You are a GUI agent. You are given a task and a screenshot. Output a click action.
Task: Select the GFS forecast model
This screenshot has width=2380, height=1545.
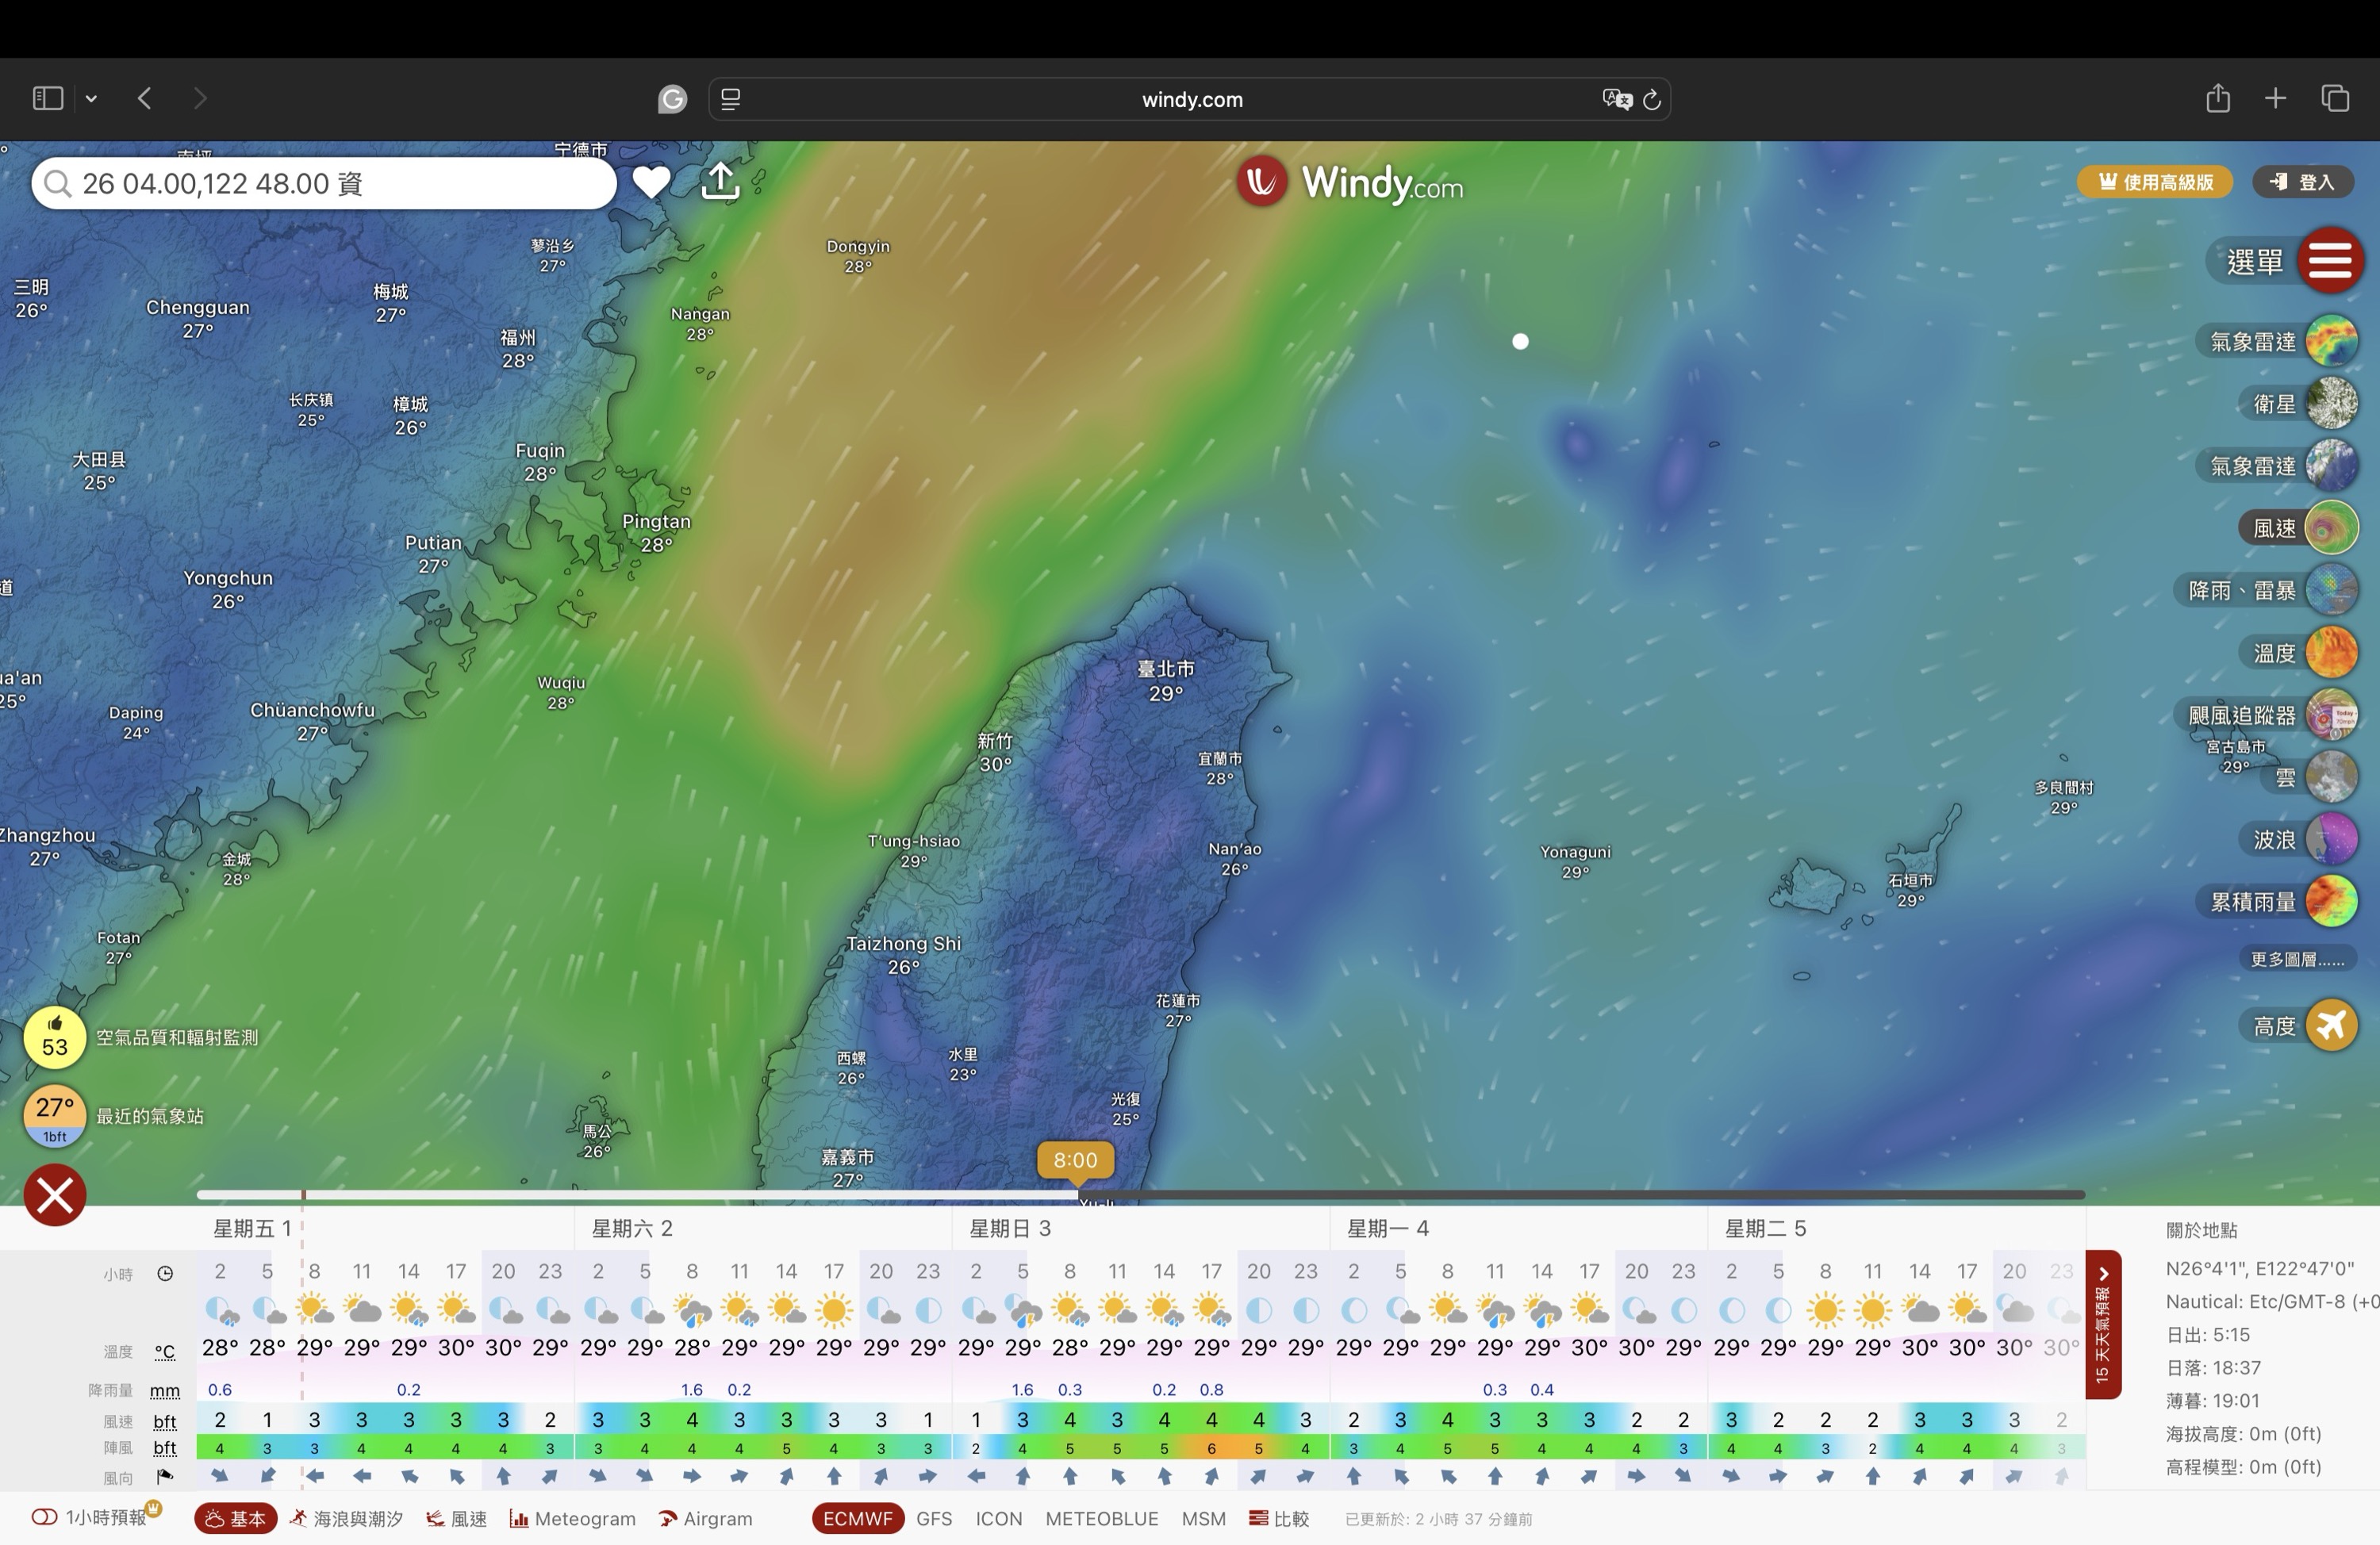coord(934,1518)
